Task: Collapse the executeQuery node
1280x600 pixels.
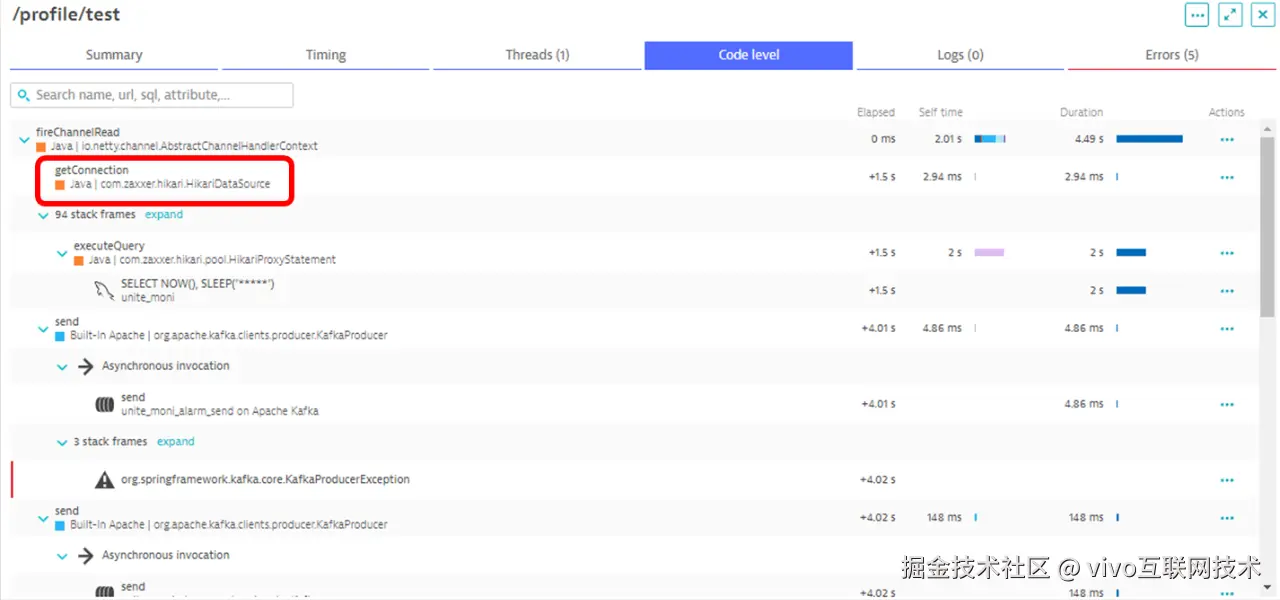Action: 62,254
